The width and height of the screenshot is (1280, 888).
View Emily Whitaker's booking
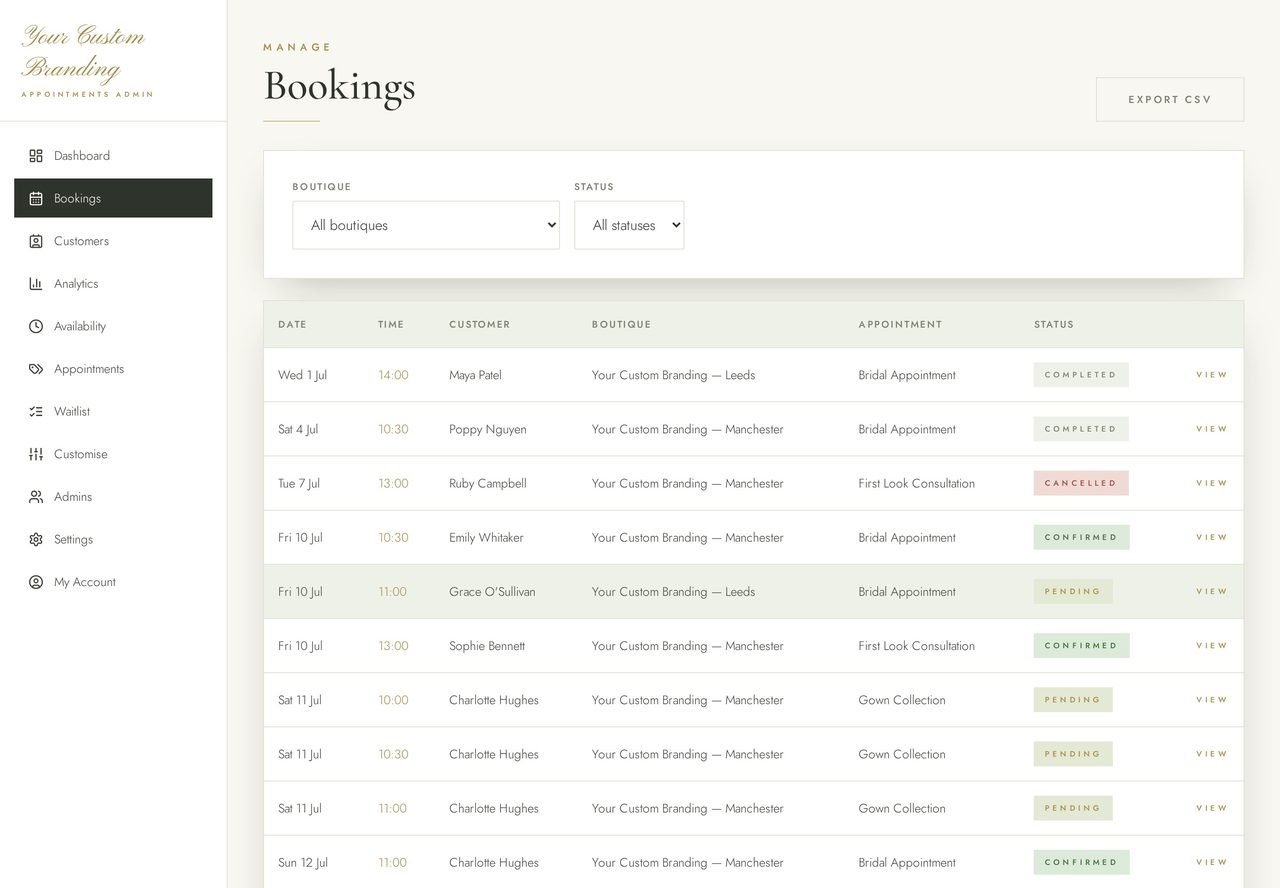click(x=1212, y=537)
